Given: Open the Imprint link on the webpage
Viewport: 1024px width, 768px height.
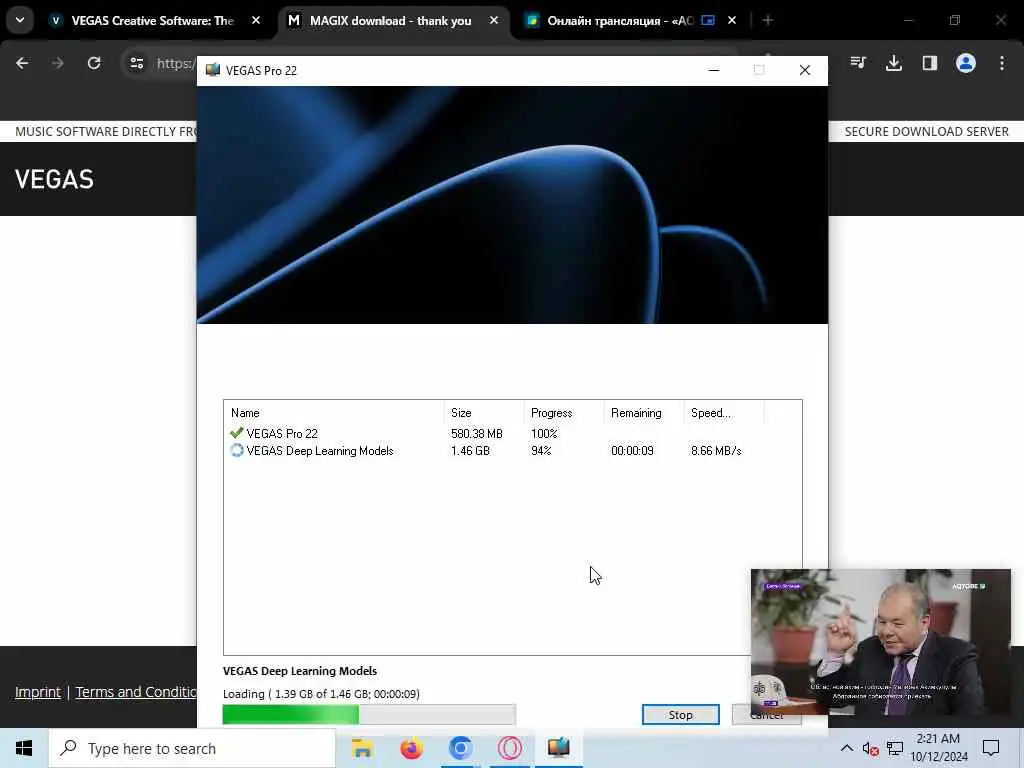Looking at the screenshot, I should (38, 692).
